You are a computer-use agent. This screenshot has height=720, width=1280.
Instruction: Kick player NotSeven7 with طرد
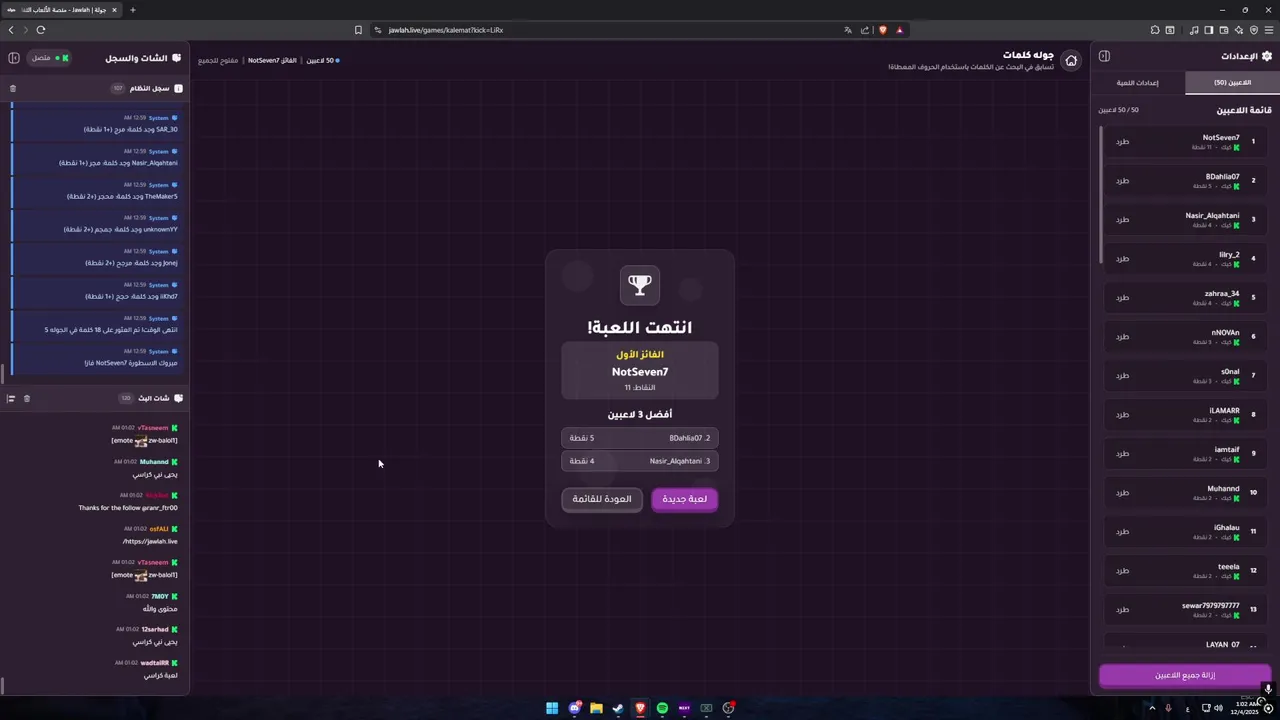(1122, 142)
